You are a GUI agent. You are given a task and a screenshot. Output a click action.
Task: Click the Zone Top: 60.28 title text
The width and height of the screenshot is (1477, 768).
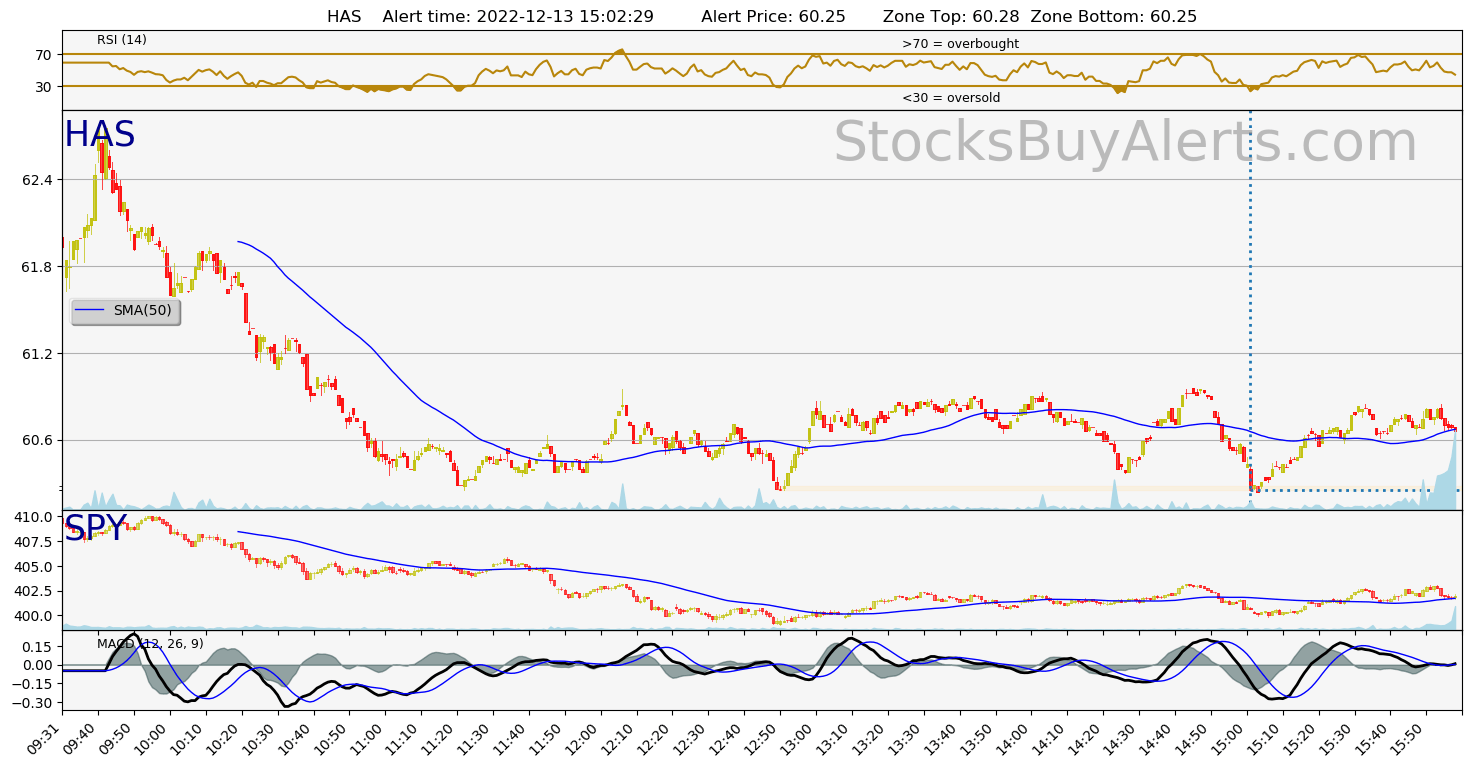pos(951,16)
